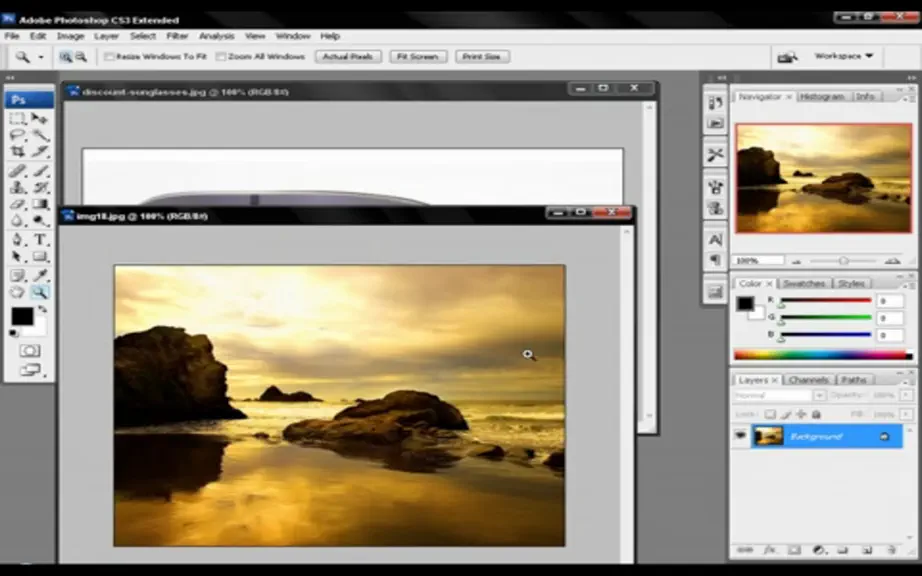Select the Move tool

(40, 118)
